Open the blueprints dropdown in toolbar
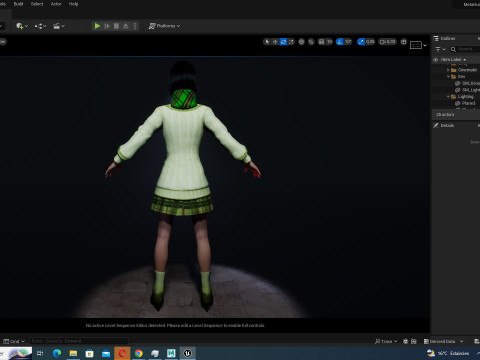 click(40, 26)
